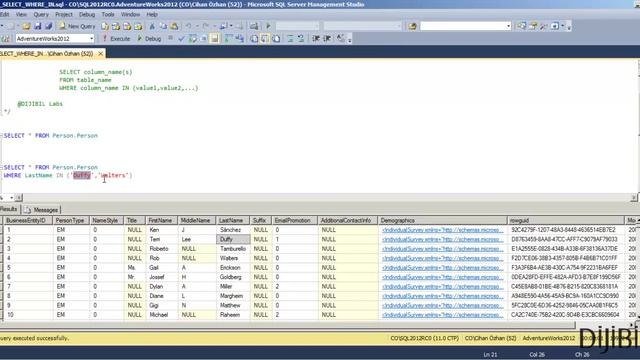This screenshot has width=640, height=360.
Task: Click the New Query button
Action: coord(77,26)
